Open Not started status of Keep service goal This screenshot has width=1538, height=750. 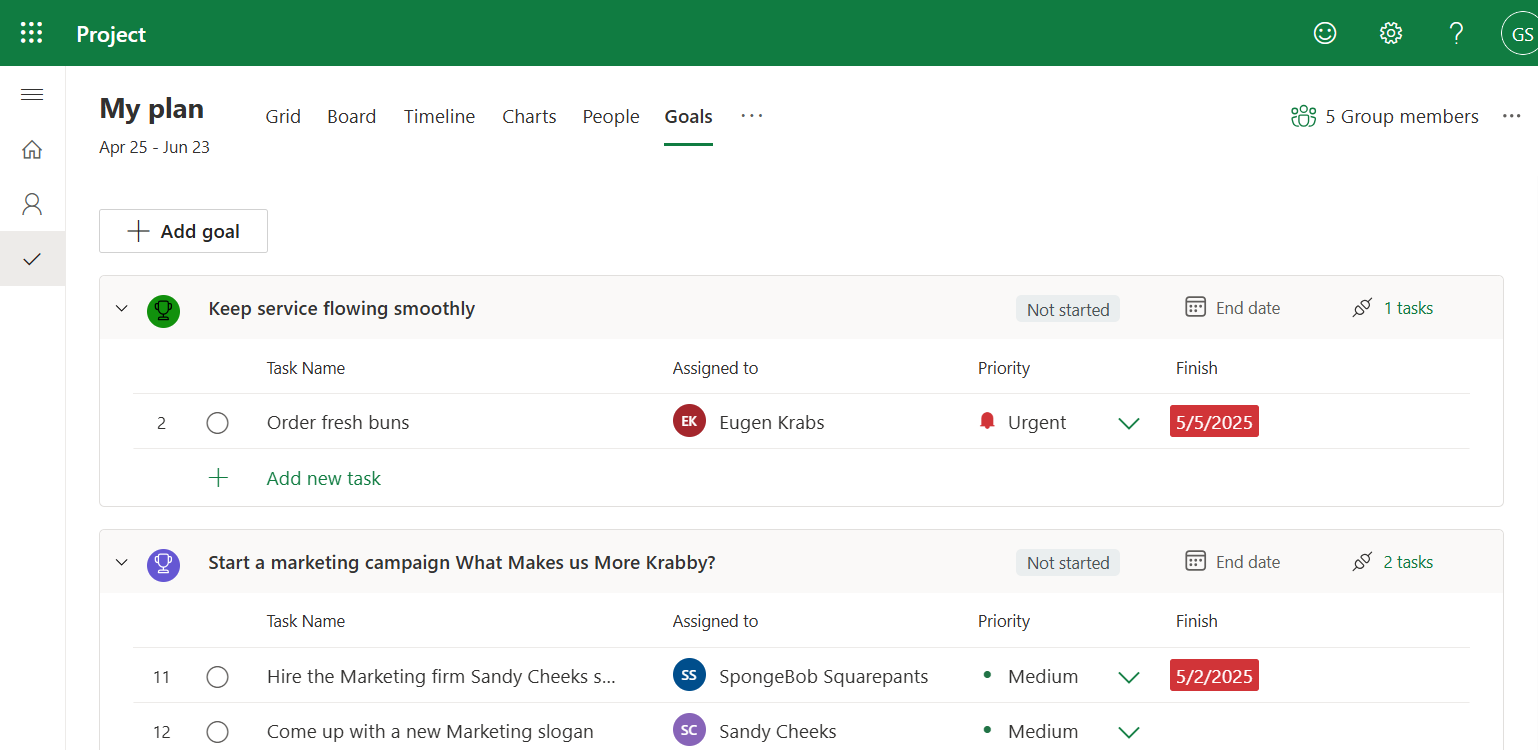coord(1068,309)
